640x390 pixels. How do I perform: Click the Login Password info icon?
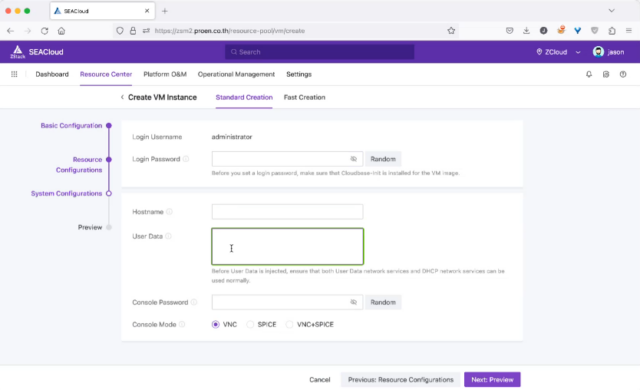[x=186, y=159]
